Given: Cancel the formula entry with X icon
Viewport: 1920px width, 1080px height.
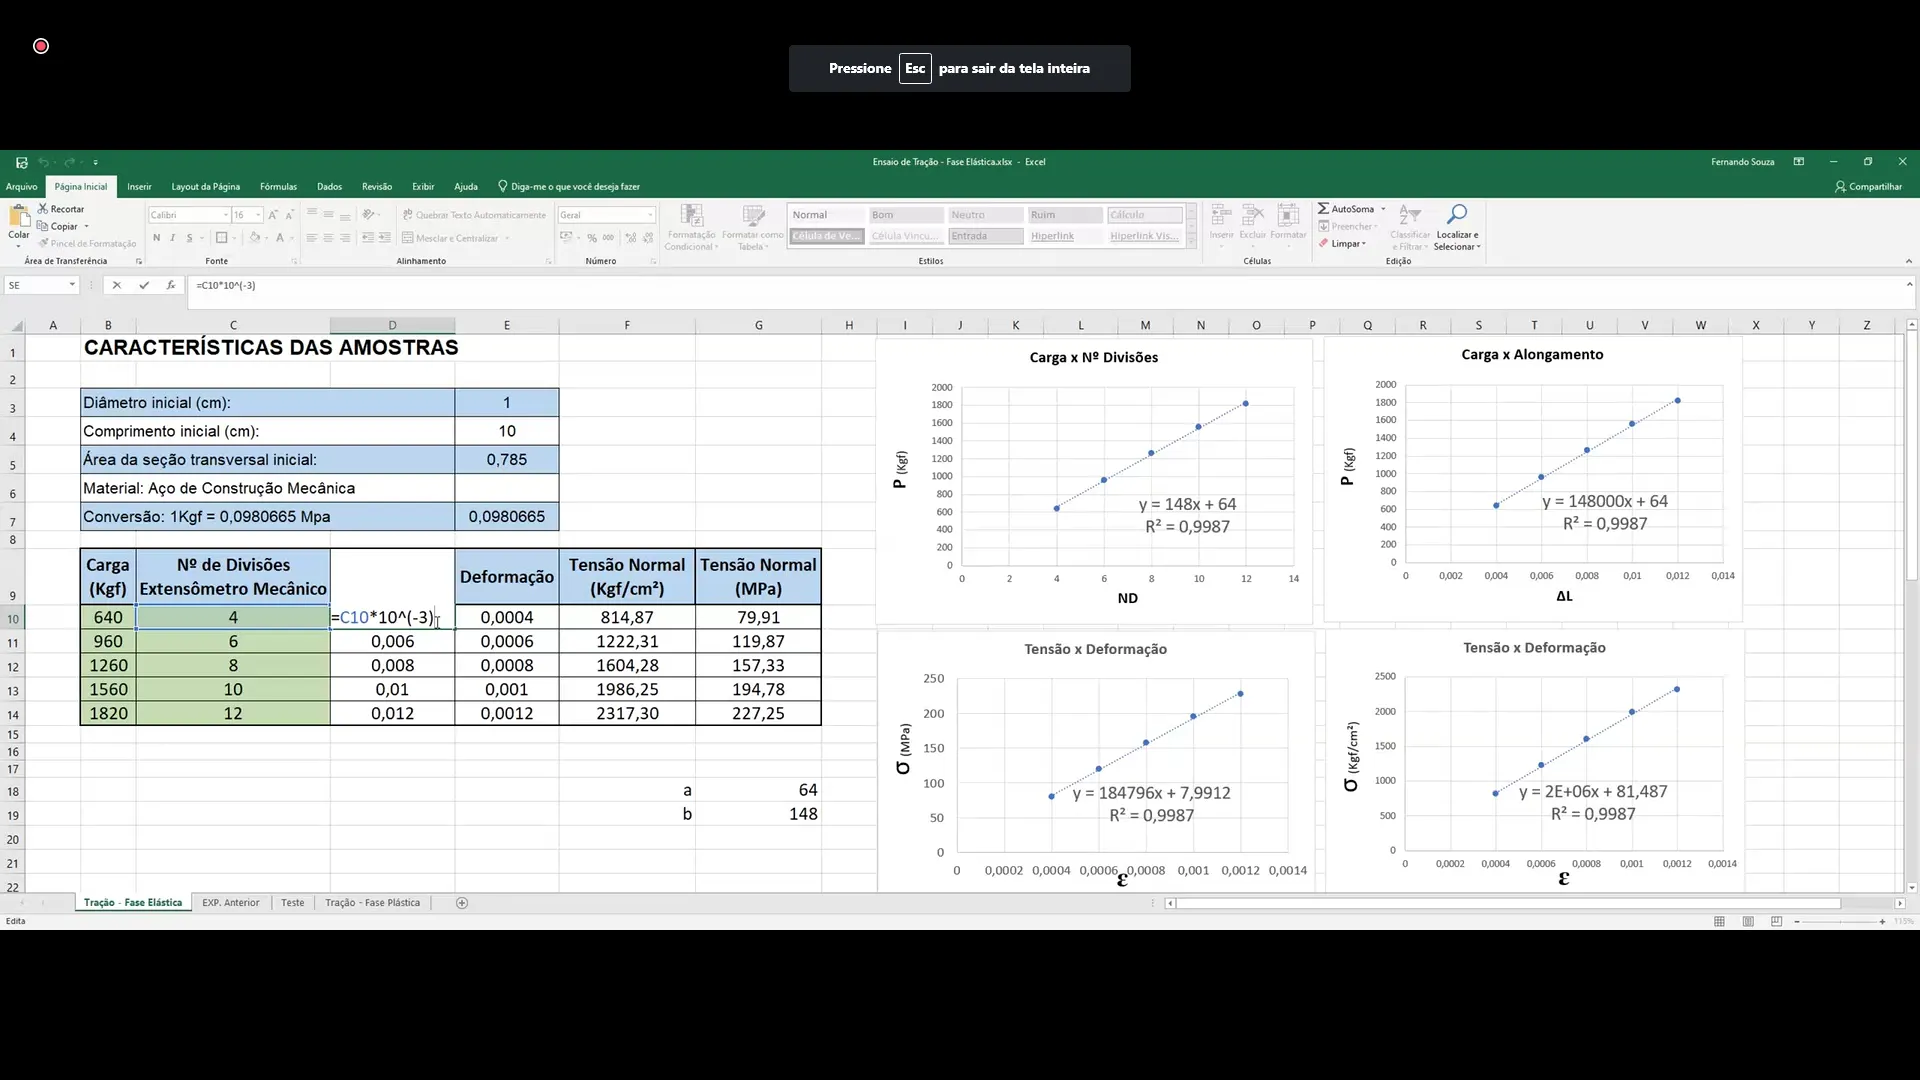Looking at the screenshot, I should (x=117, y=285).
